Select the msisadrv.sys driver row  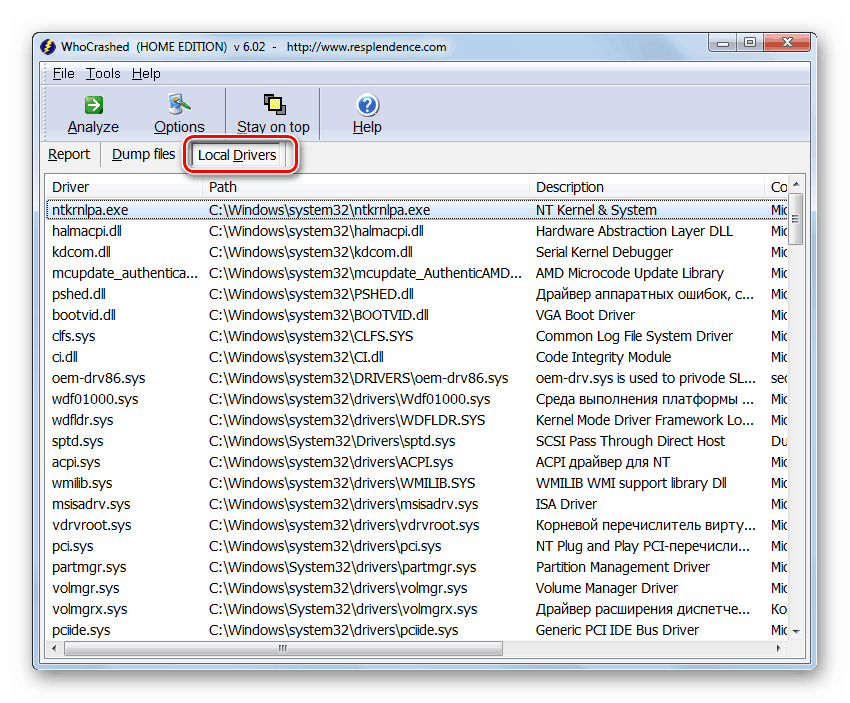coord(417,505)
